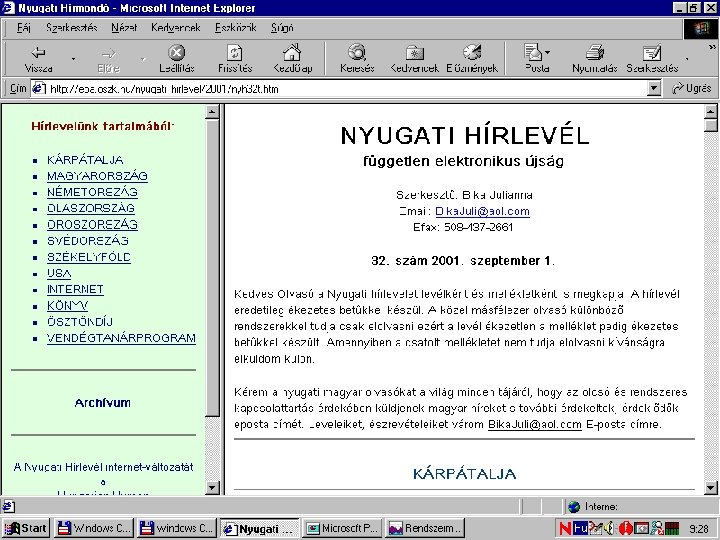Open the NÉMETORSZÁG link
The image size is (720, 540).
[92, 192]
